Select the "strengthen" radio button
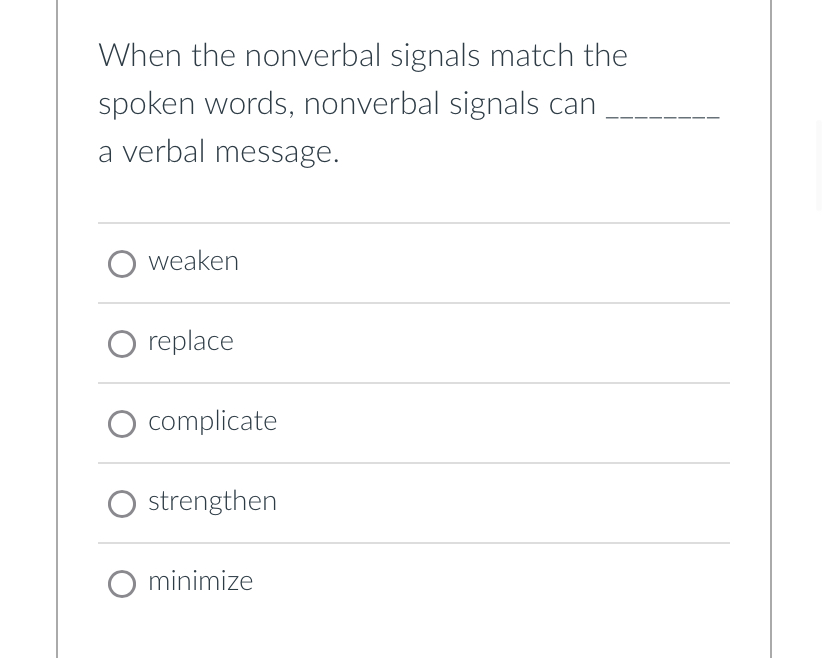The width and height of the screenshot is (828, 658). coord(122,503)
